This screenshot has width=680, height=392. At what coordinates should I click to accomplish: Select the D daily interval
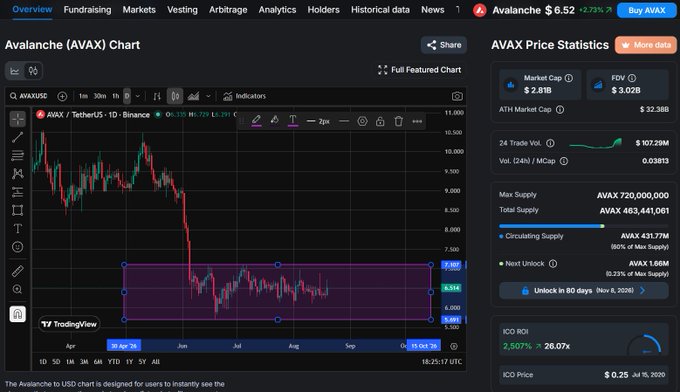[127, 96]
